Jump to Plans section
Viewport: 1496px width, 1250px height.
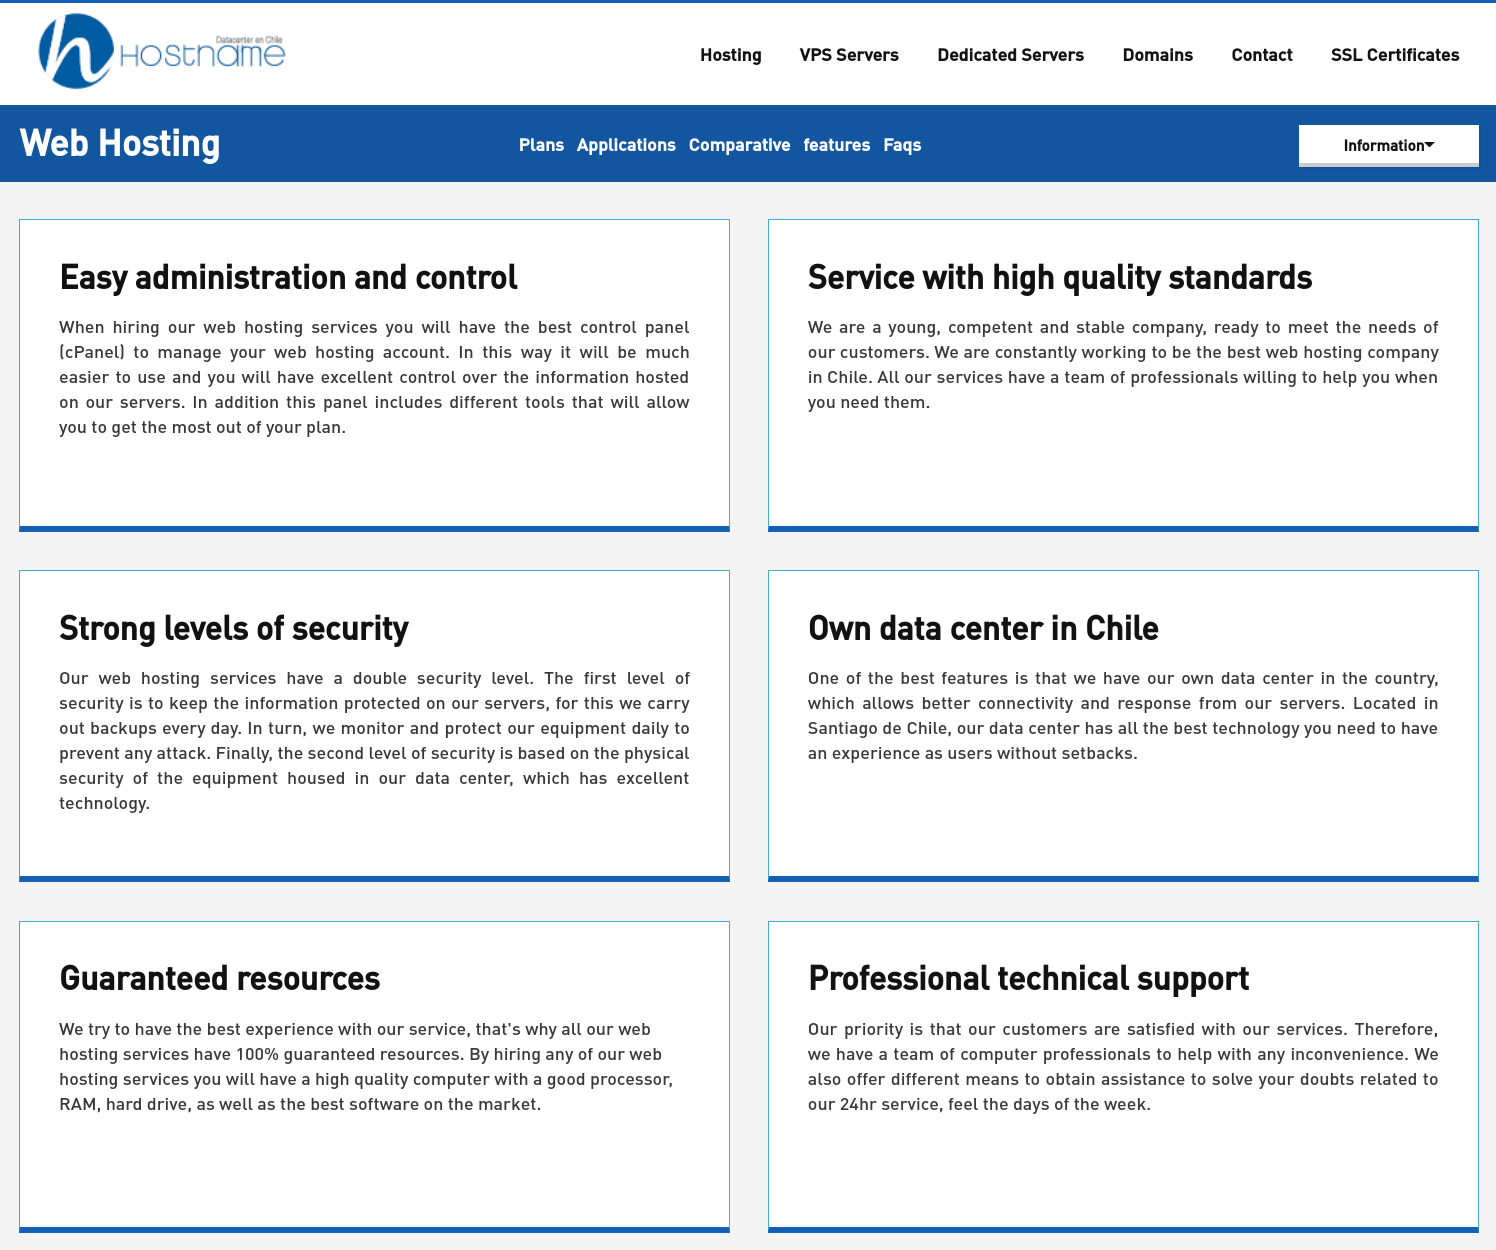[x=541, y=145]
